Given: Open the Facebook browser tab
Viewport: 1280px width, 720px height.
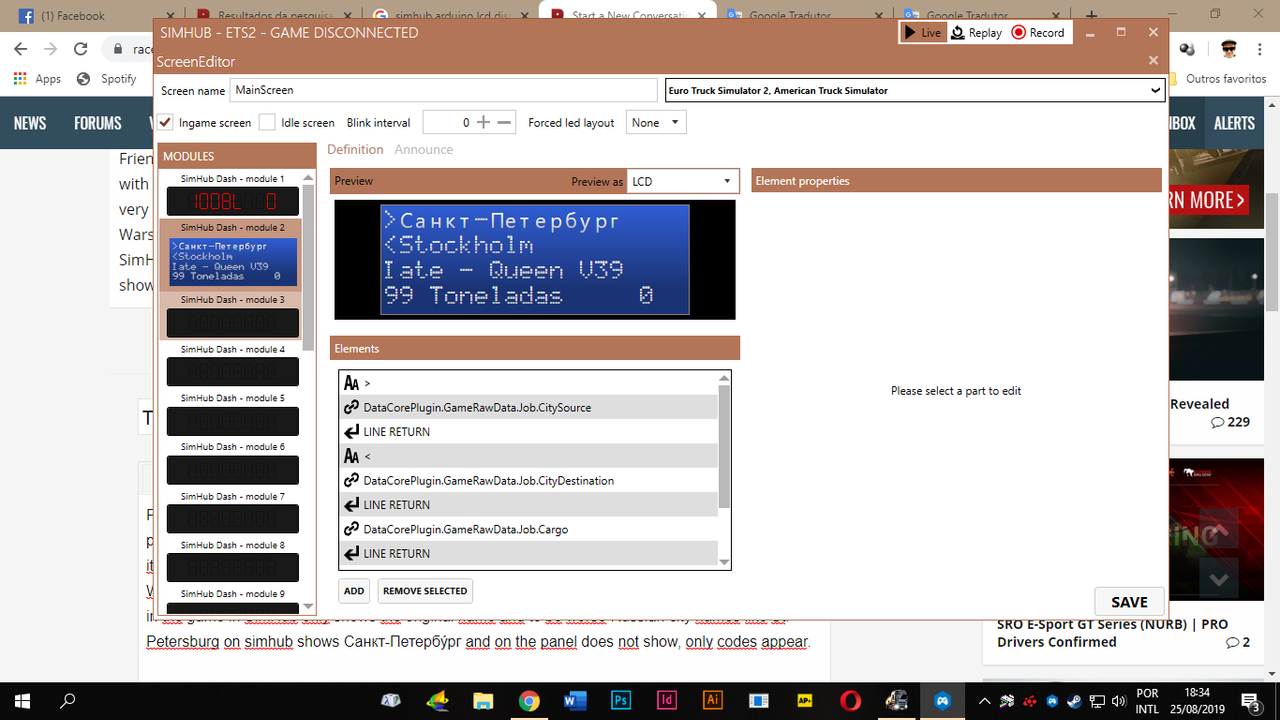Looking at the screenshot, I should pos(90,15).
